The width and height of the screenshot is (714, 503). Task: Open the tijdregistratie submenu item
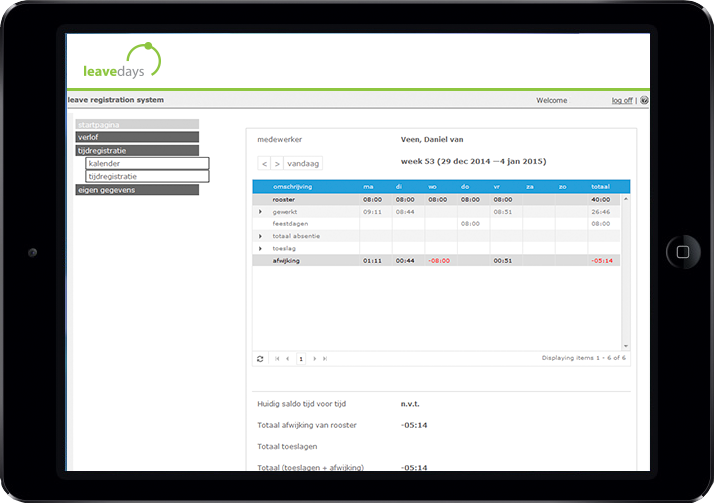(x=147, y=176)
